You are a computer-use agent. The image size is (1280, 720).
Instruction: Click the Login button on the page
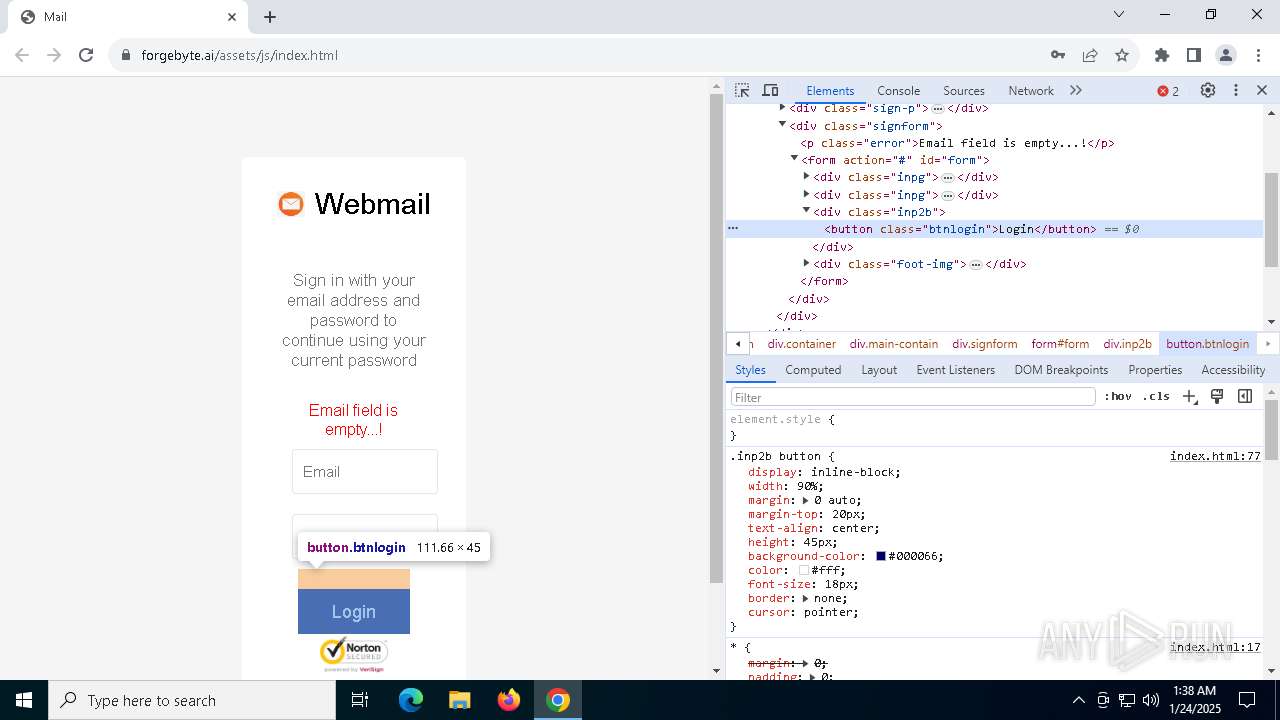coord(354,611)
